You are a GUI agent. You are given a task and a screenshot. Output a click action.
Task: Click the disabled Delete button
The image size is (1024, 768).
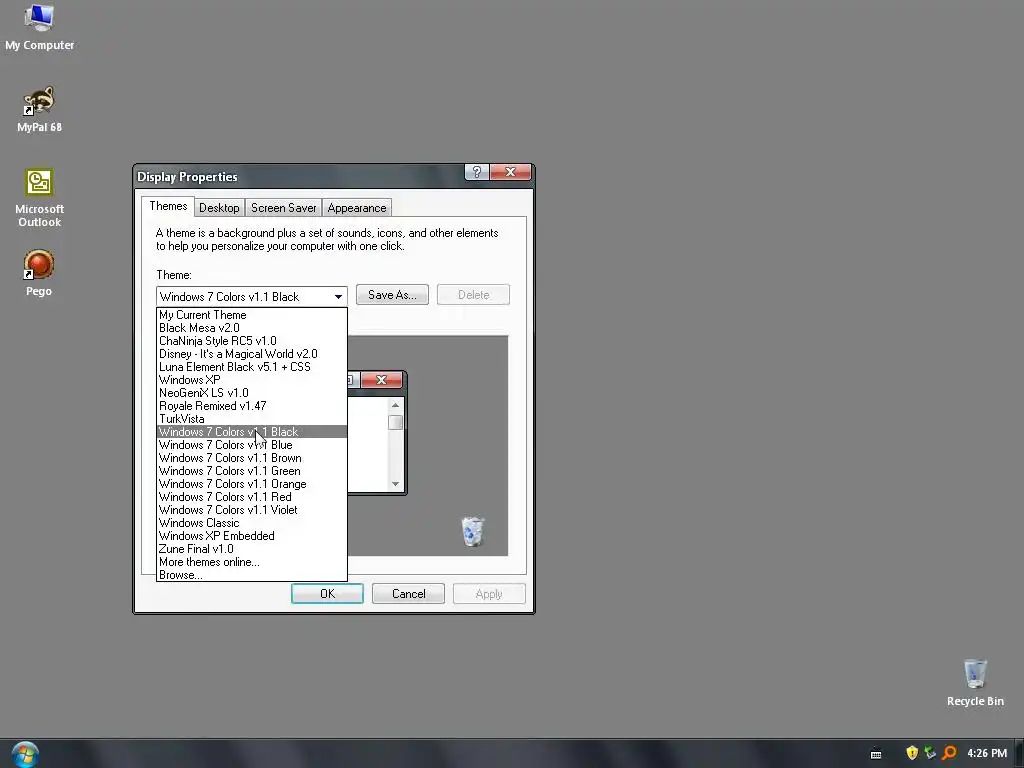point(473,295)
